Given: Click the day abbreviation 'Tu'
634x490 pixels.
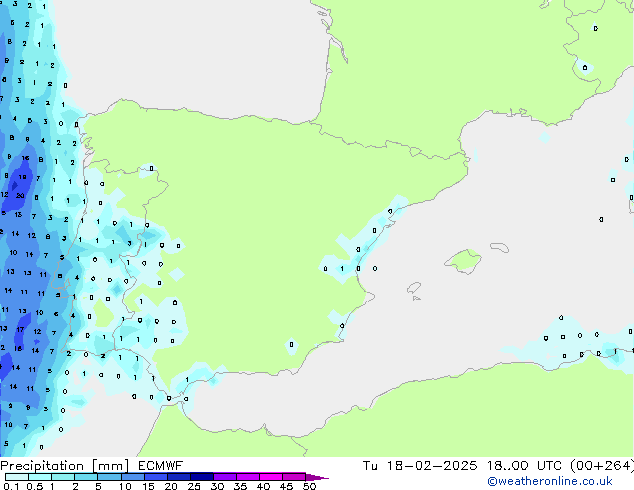Looking at the screenshot, I should [370, 466].
